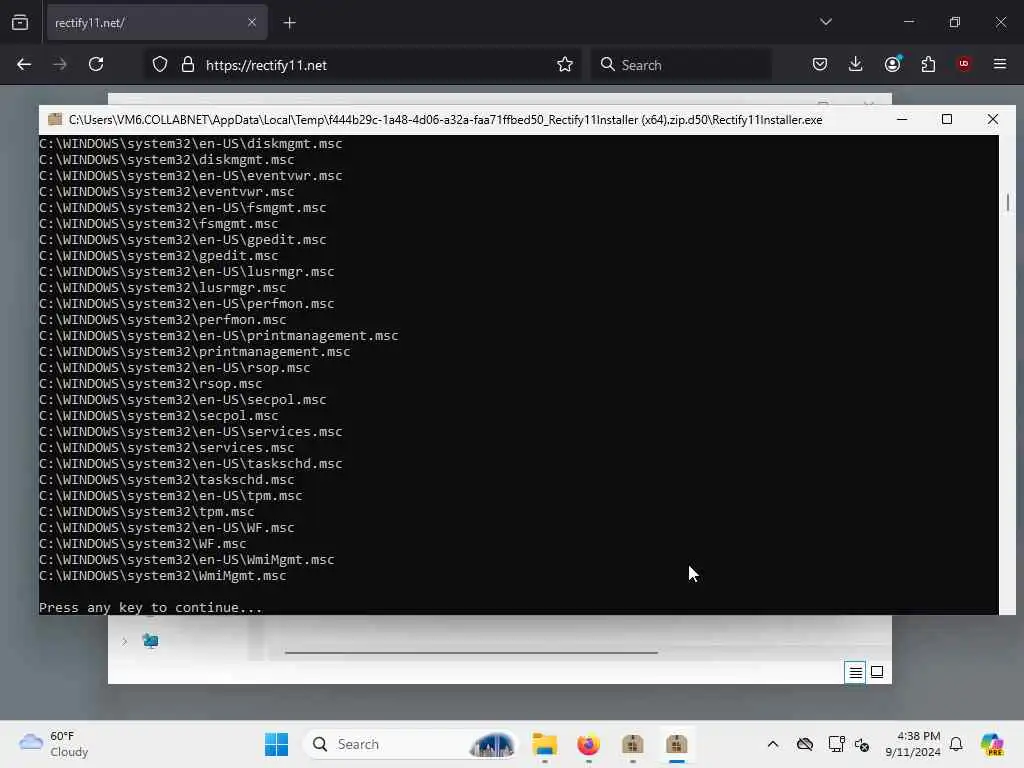List all tabs dropdown arrow

[826, 22]
